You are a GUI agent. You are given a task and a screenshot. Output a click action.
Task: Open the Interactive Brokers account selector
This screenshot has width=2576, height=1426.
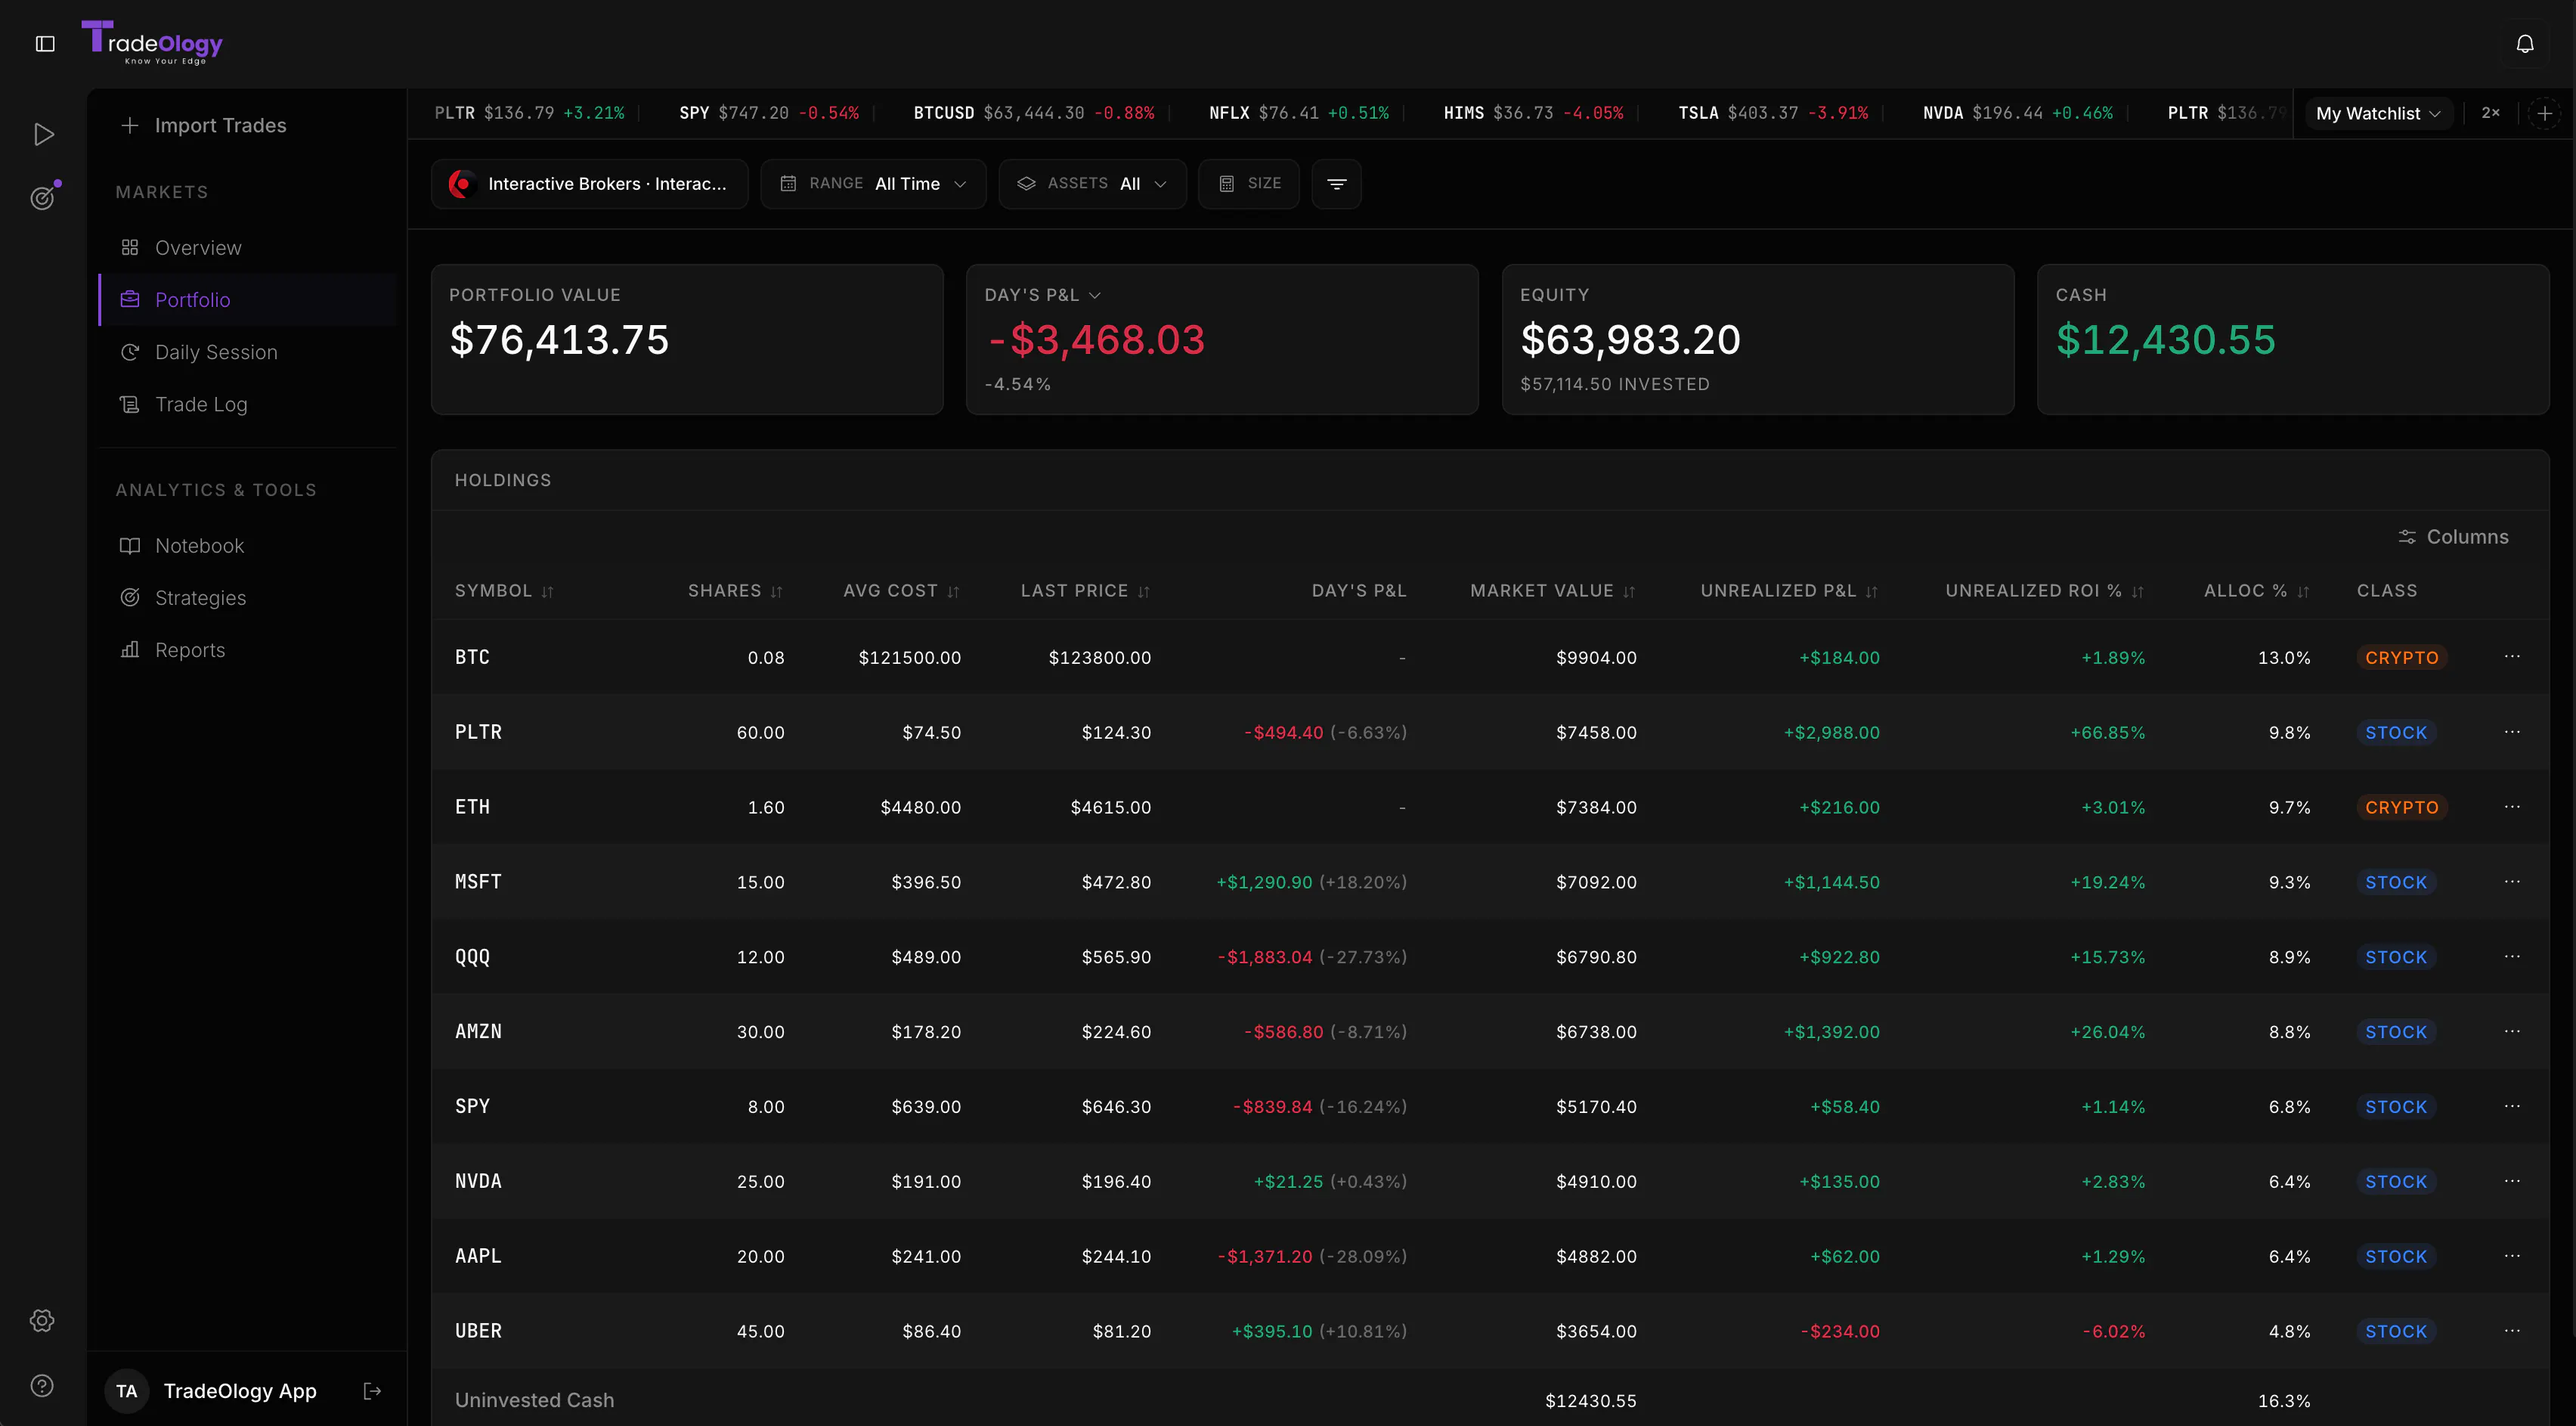coord(589,184)
